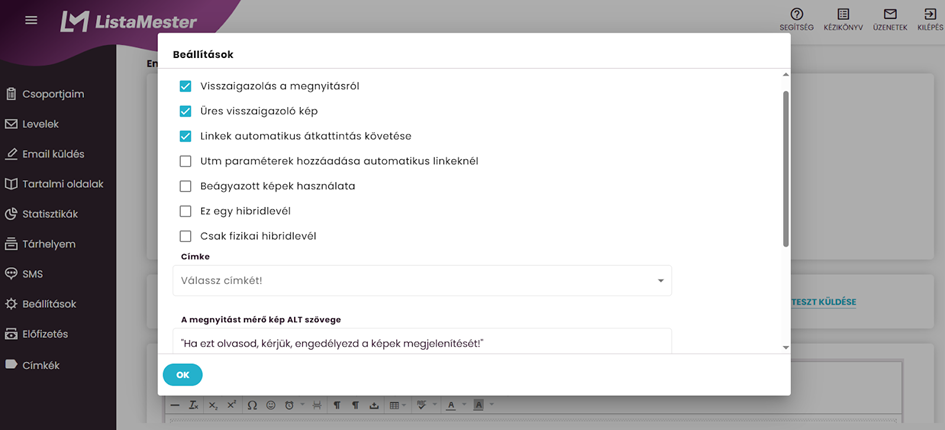
Task: Click the dialog's vertical scrollbar
Action: pos(785,168)
